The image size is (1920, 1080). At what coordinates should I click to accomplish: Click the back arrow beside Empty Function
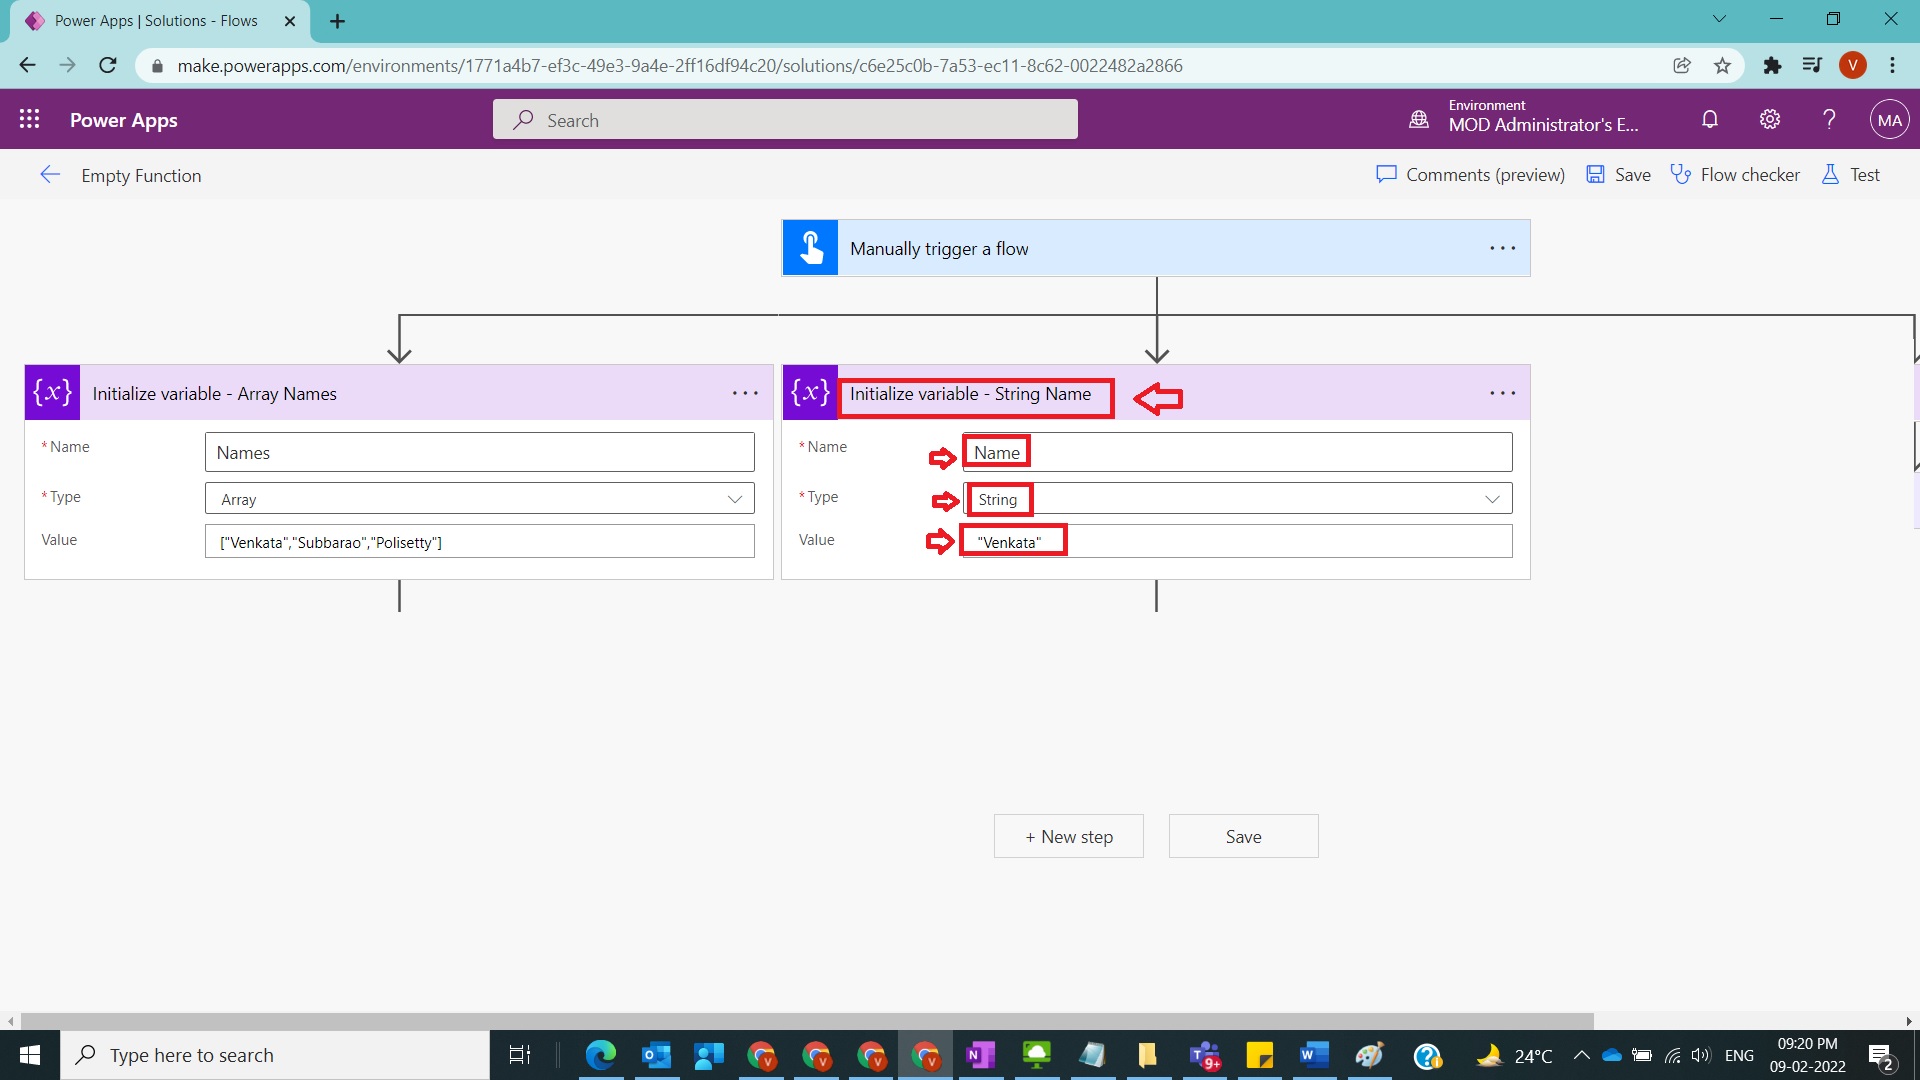(50, 174)
